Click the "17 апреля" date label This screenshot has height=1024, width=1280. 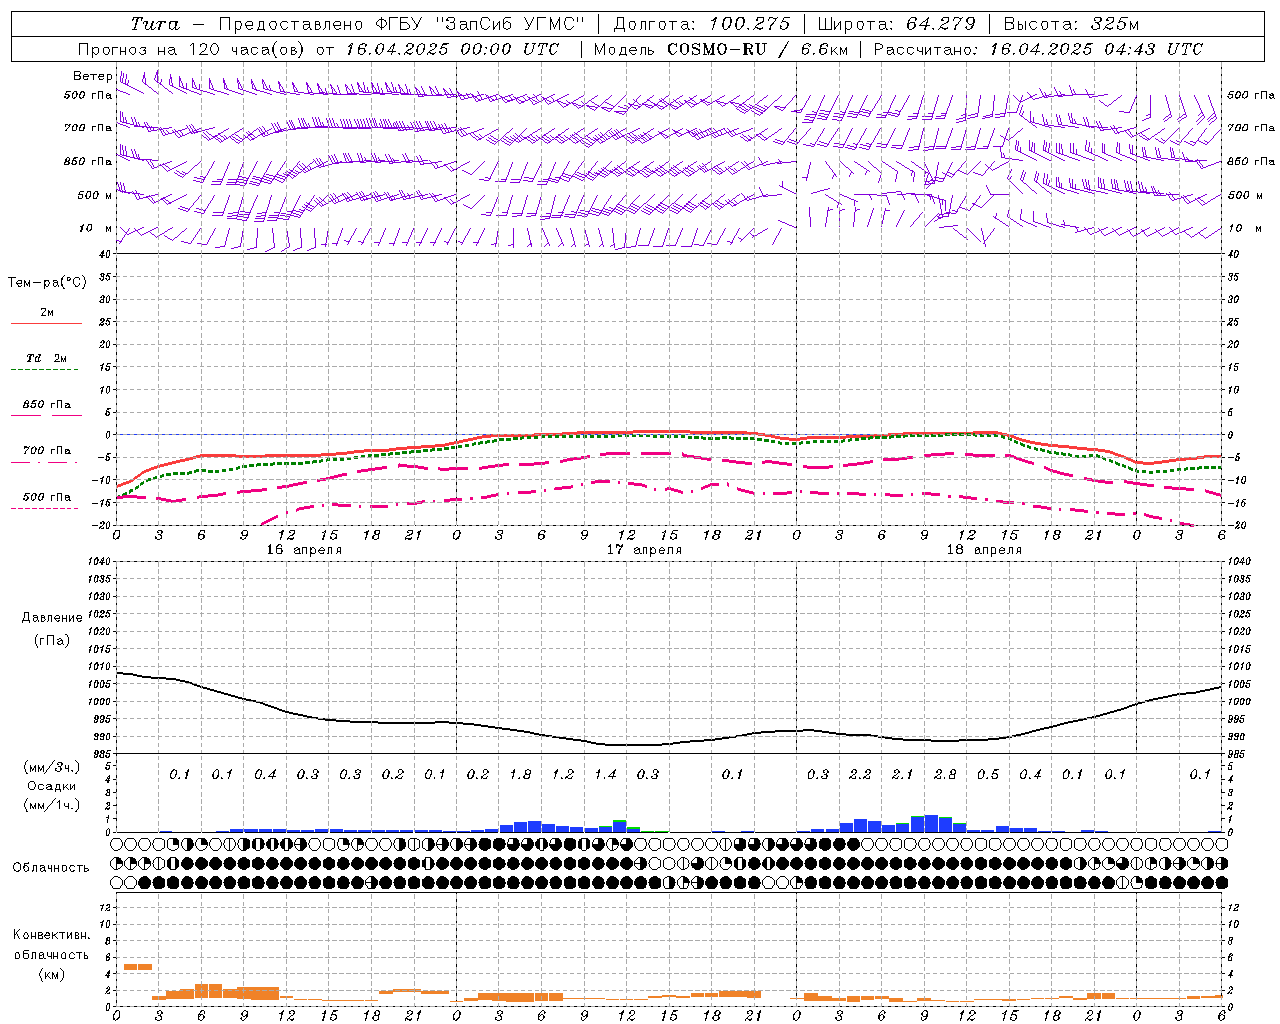pos(644,550)
